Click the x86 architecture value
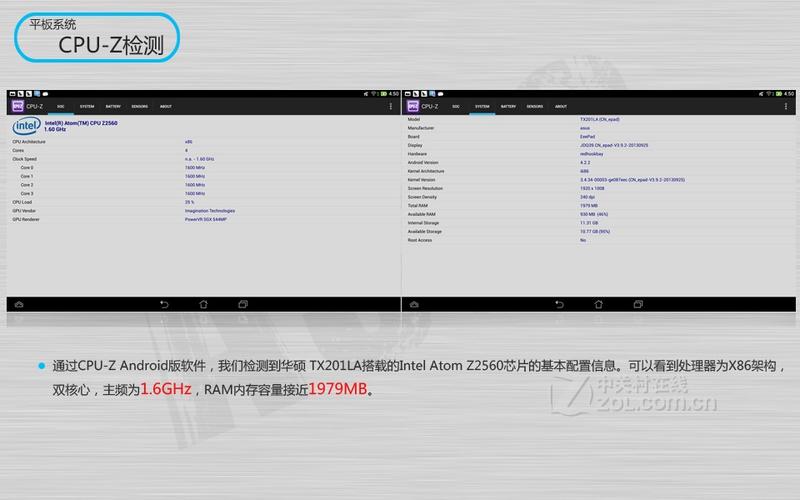 point(188,142)
